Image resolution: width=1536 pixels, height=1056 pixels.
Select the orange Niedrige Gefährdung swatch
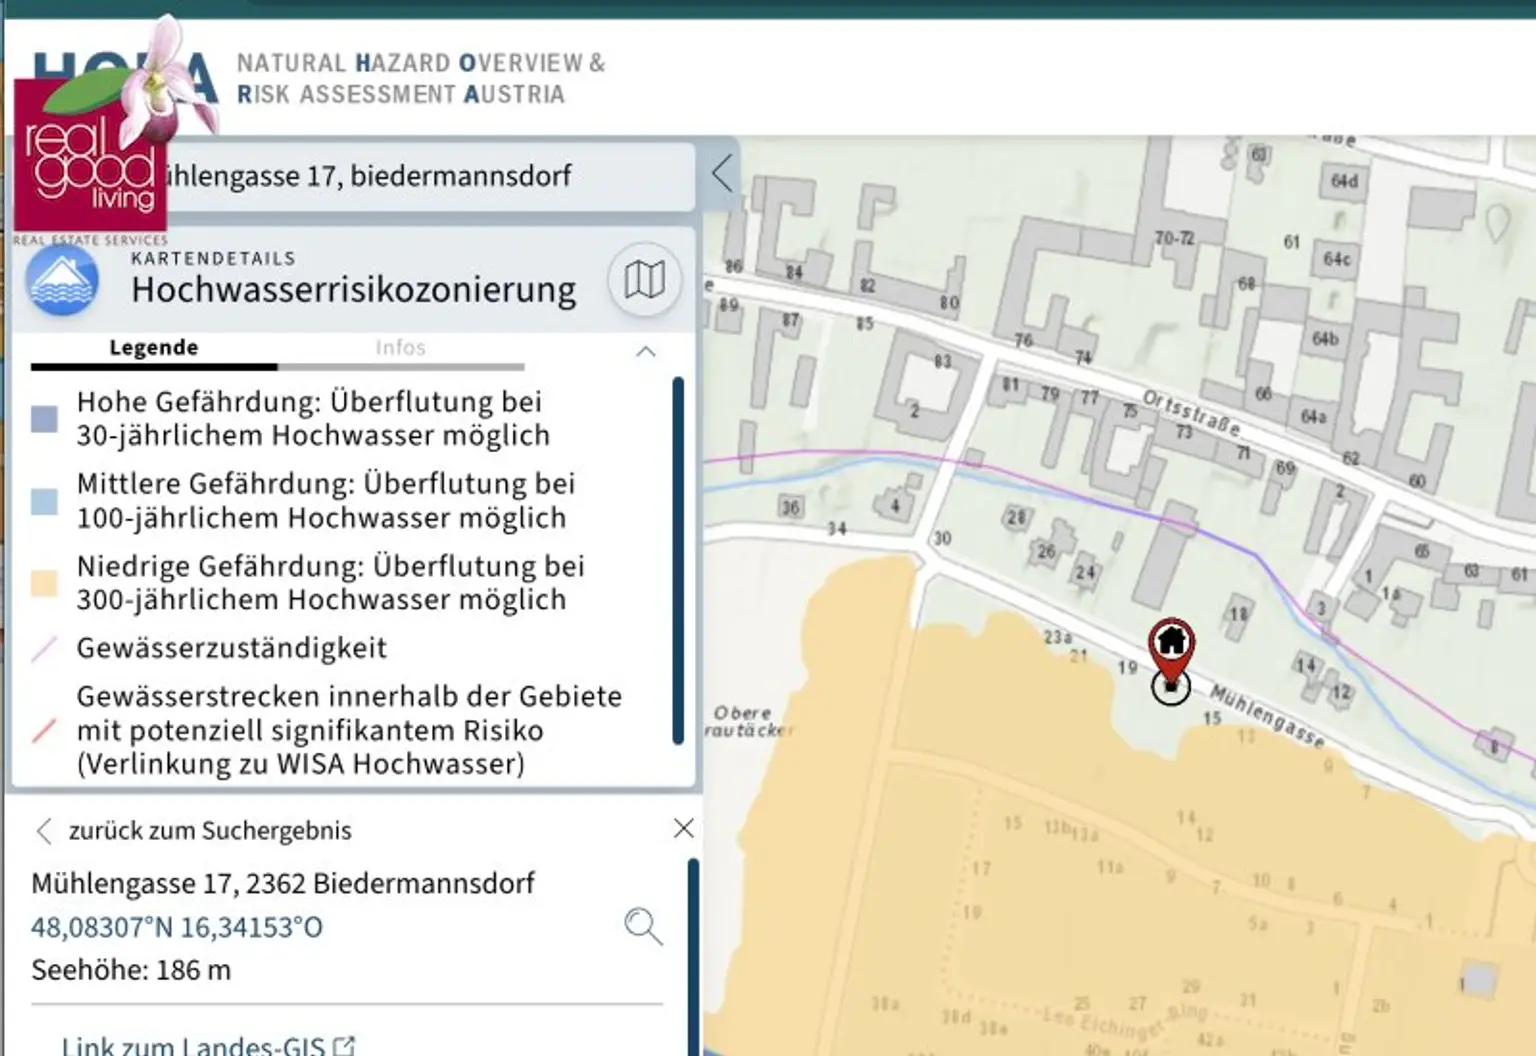(x=44, y=583)
